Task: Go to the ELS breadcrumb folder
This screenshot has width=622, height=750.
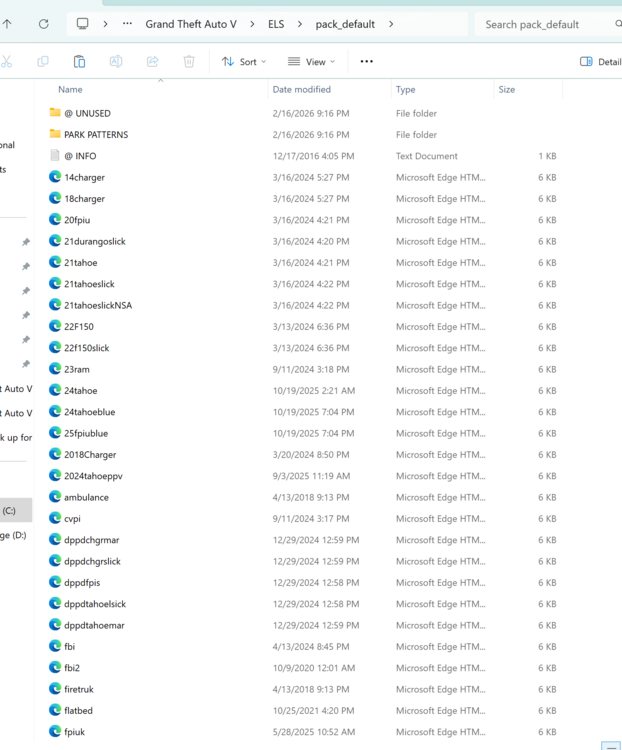Action: point(276,24)
